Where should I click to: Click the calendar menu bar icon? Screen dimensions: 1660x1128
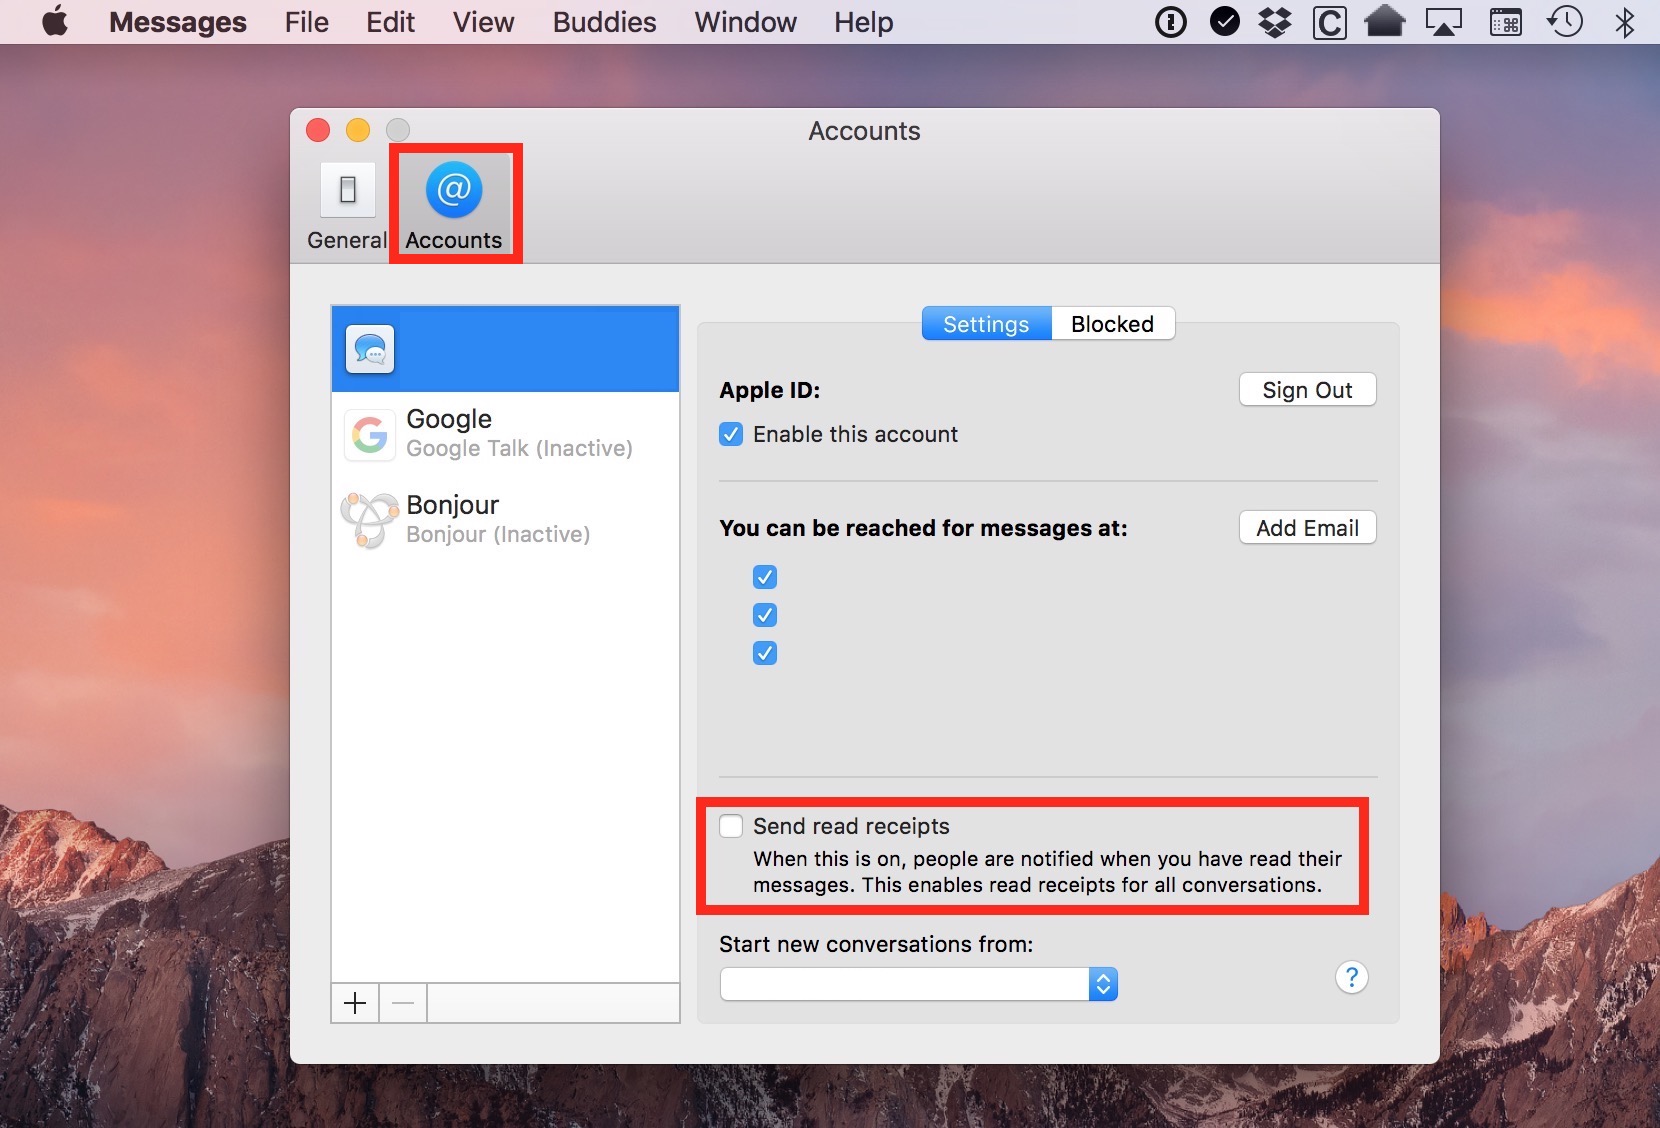1506,22
